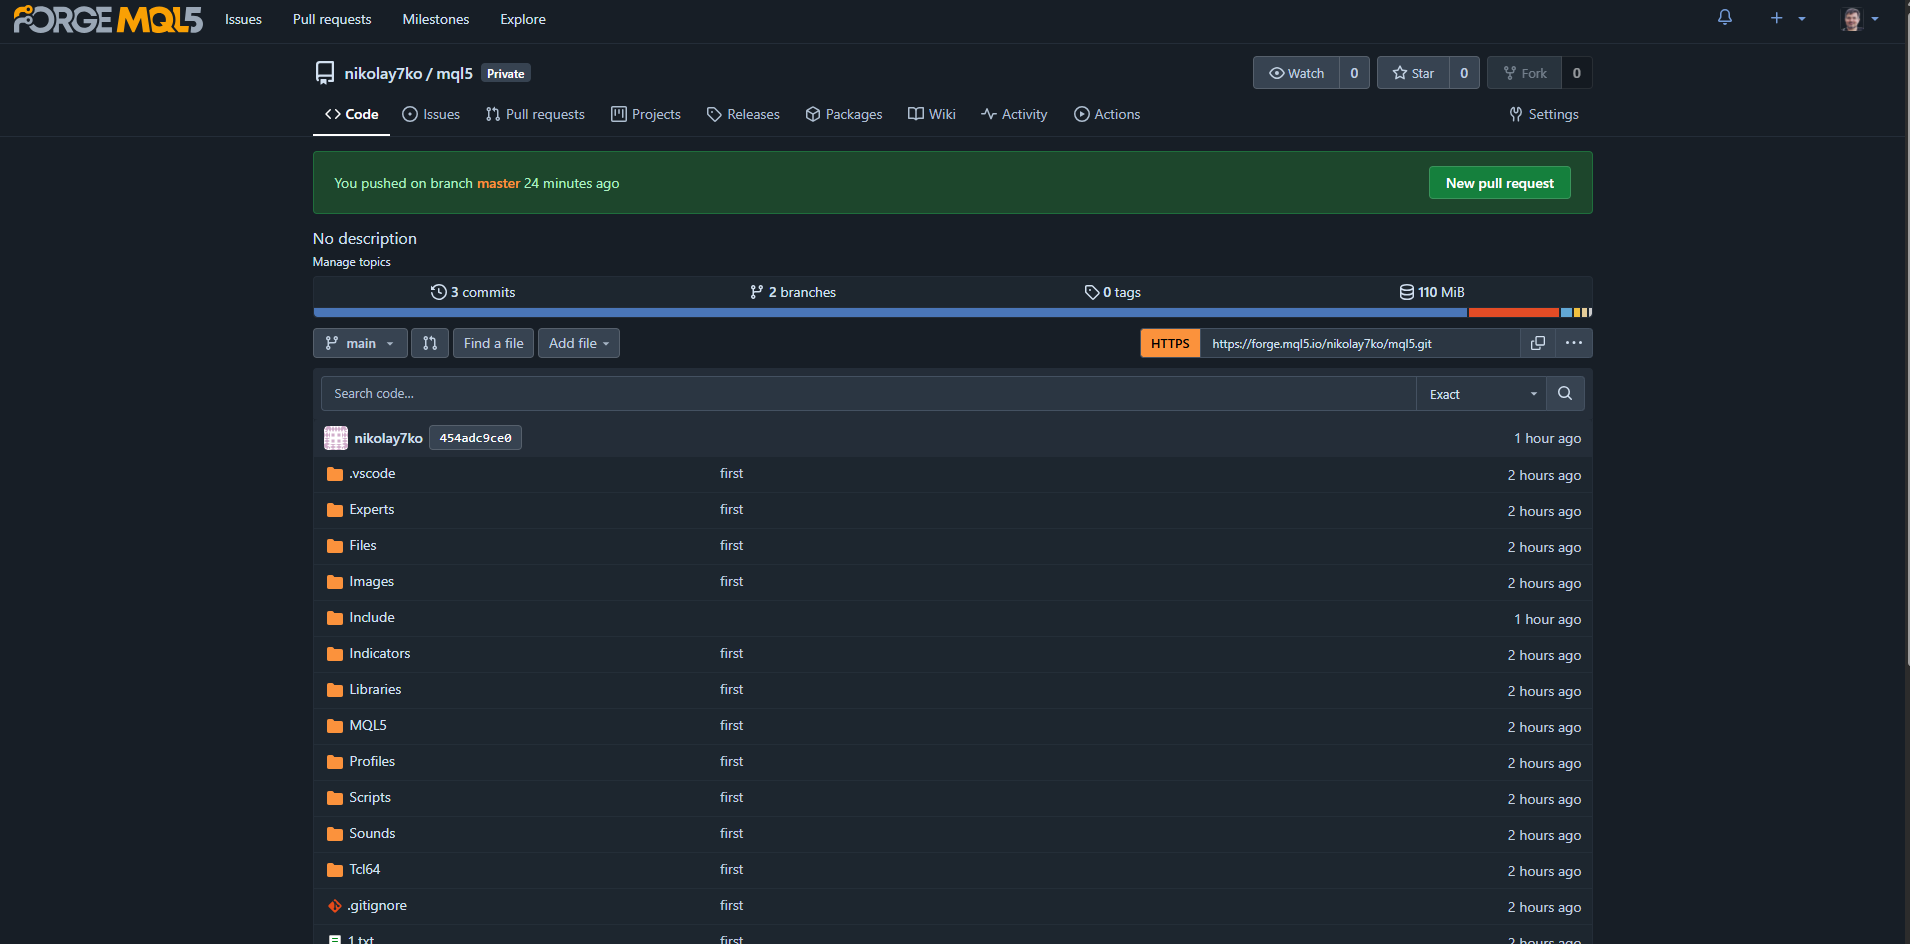Open the watchers count
Image resolution: width=1910 pixels, height=944 pixels.
[x=1354, y=73]
